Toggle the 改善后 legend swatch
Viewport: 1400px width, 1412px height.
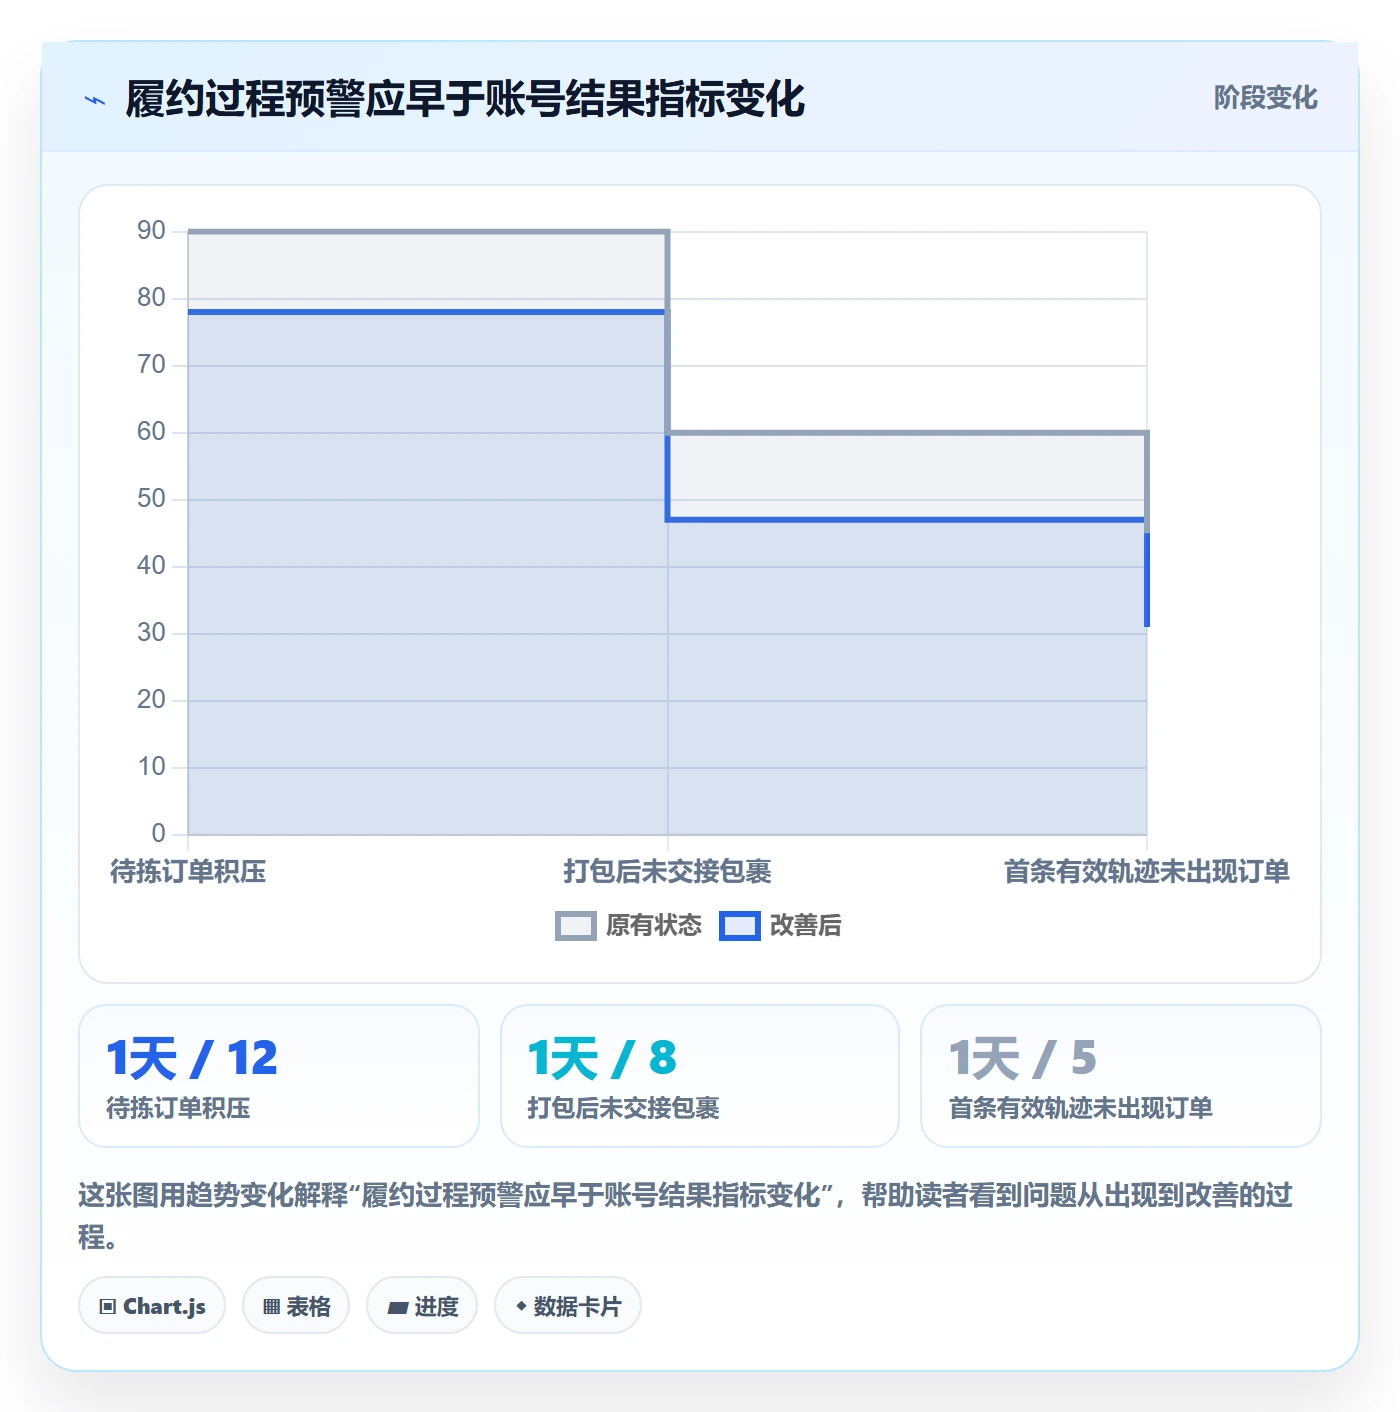[739, 926]
